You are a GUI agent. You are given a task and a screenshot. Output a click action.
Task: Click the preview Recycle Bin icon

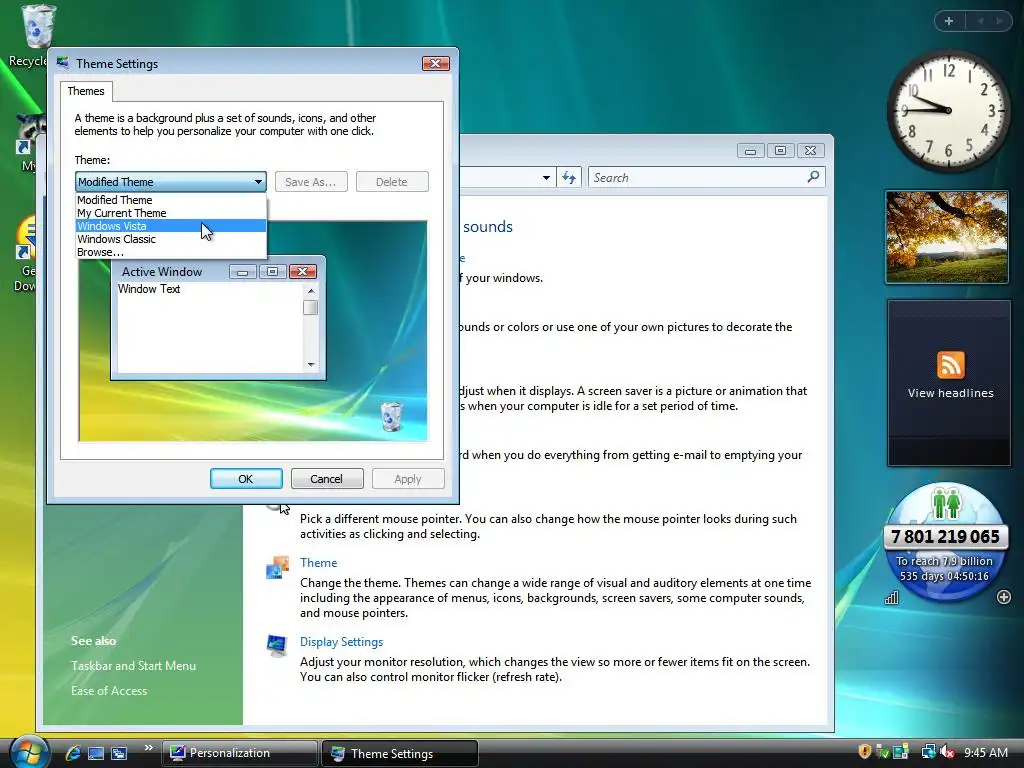[391, 416]
